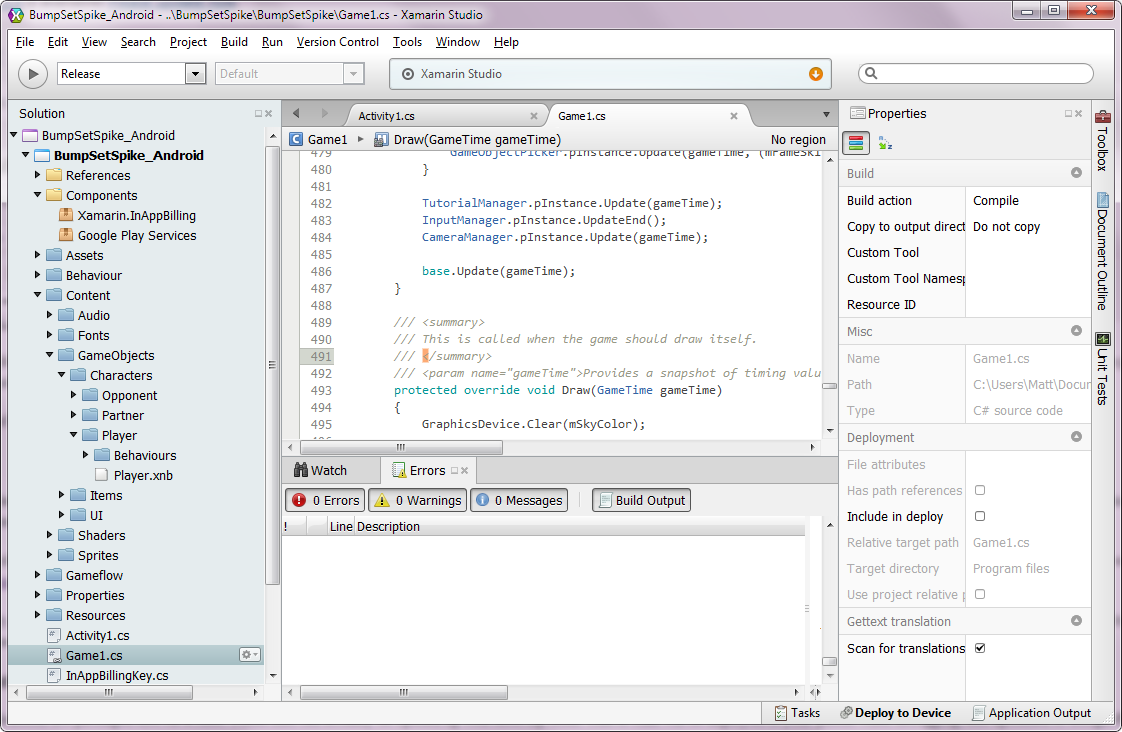
Task: Auto-hide the Properties pad
Action: (1068, 114)
